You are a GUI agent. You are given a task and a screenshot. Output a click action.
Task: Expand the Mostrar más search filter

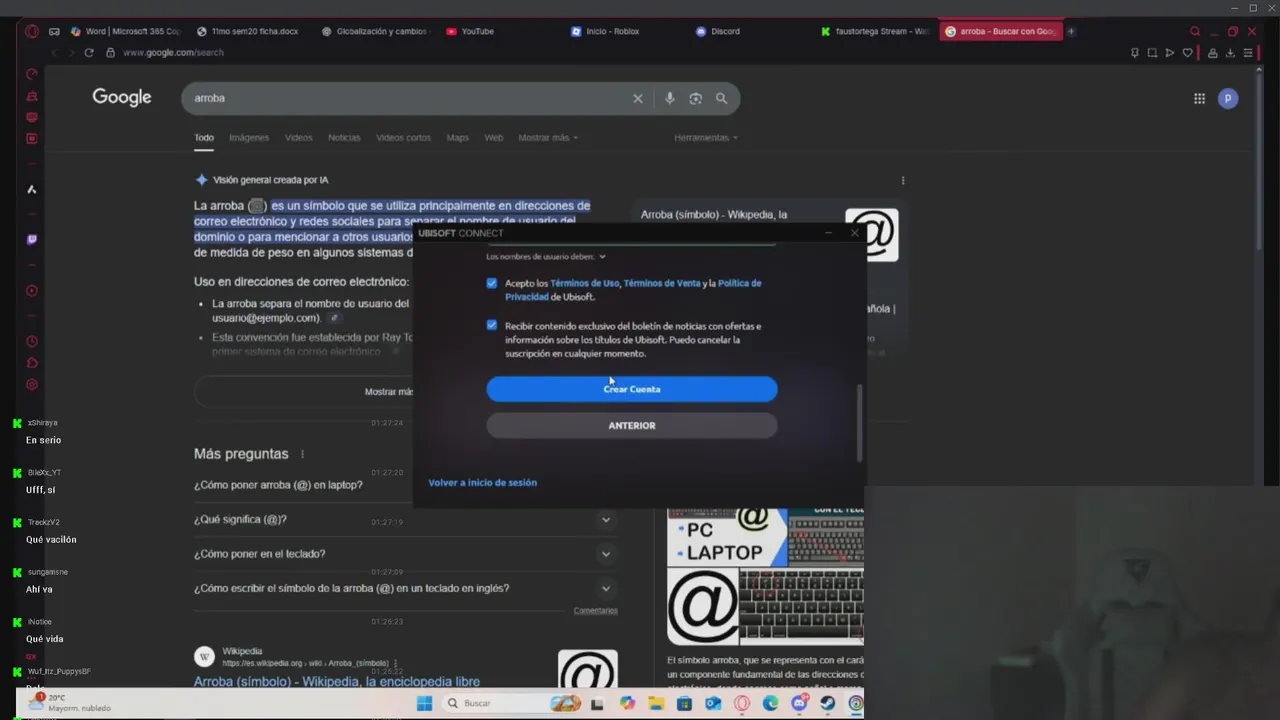tap(548, 138)
